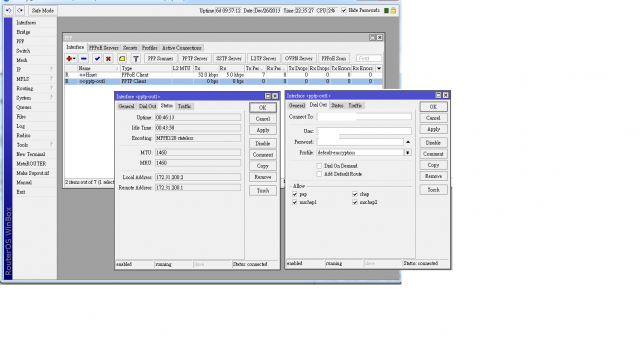Screen dimensions: 640x360
Task: Select the Hinet PPPoE Client row
Action: [223, 75]
